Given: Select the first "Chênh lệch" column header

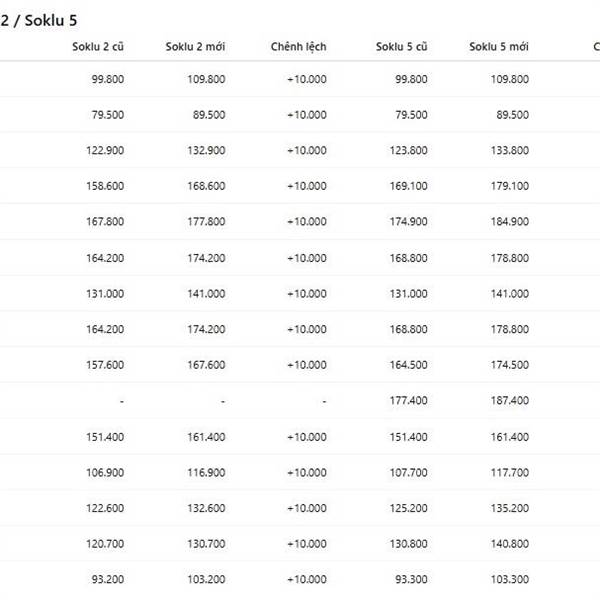Looking at the screenshot, I should coord(298,47).
